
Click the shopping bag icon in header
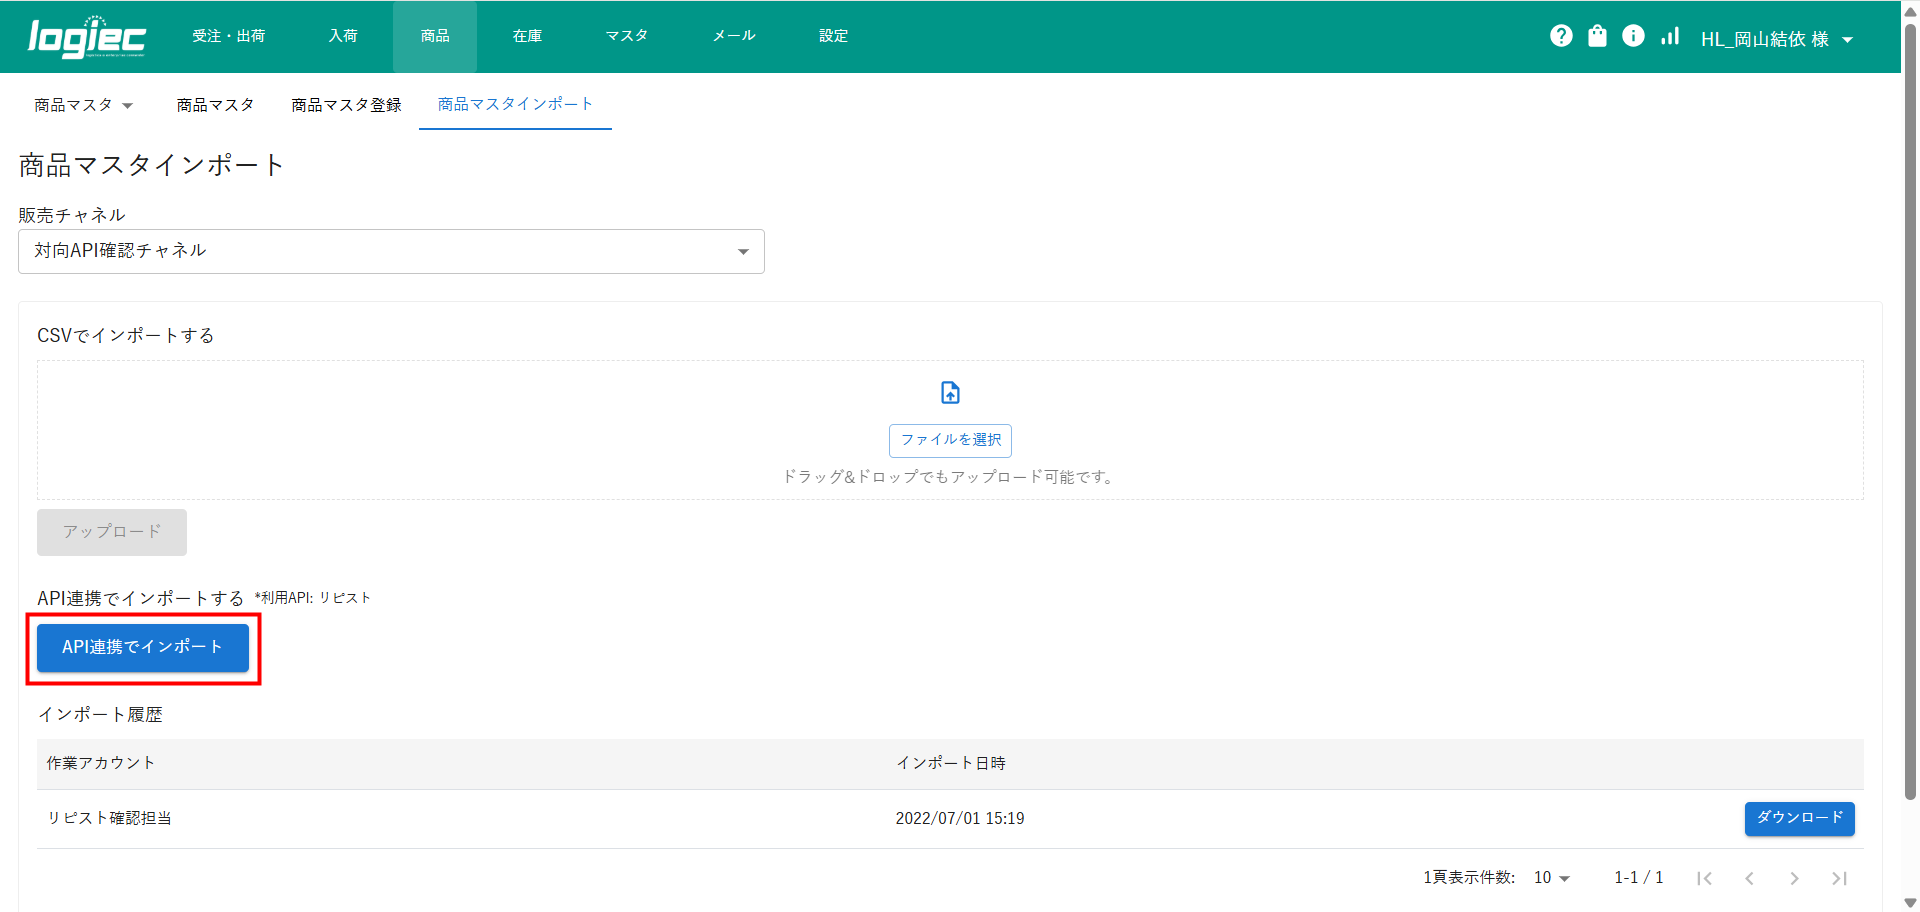point(1597,37)
